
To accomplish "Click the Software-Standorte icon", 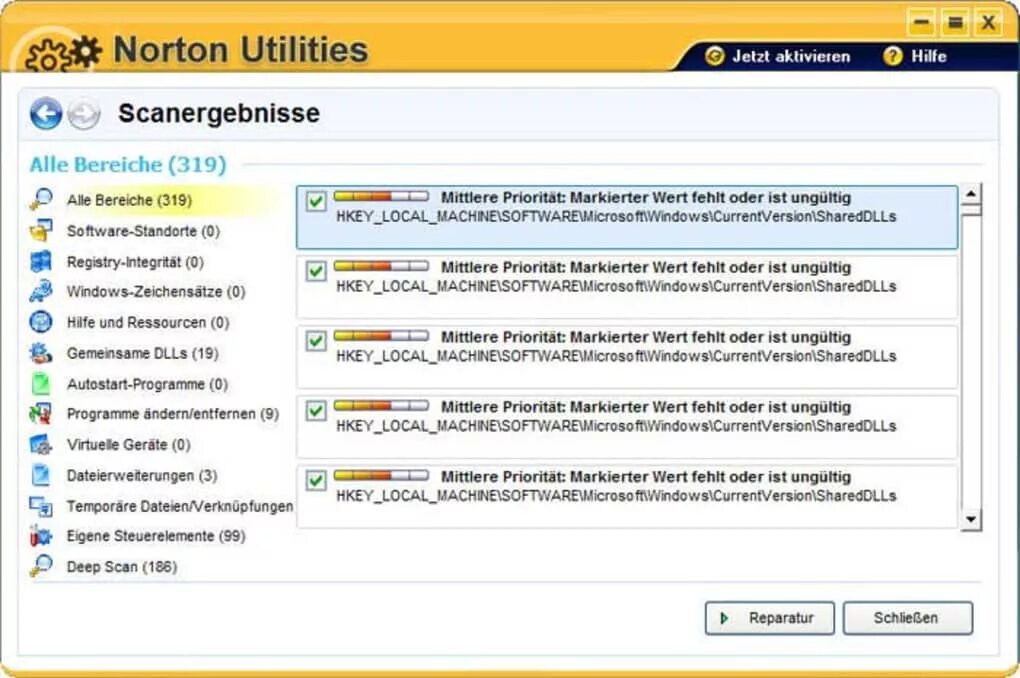I will [41, 230].
